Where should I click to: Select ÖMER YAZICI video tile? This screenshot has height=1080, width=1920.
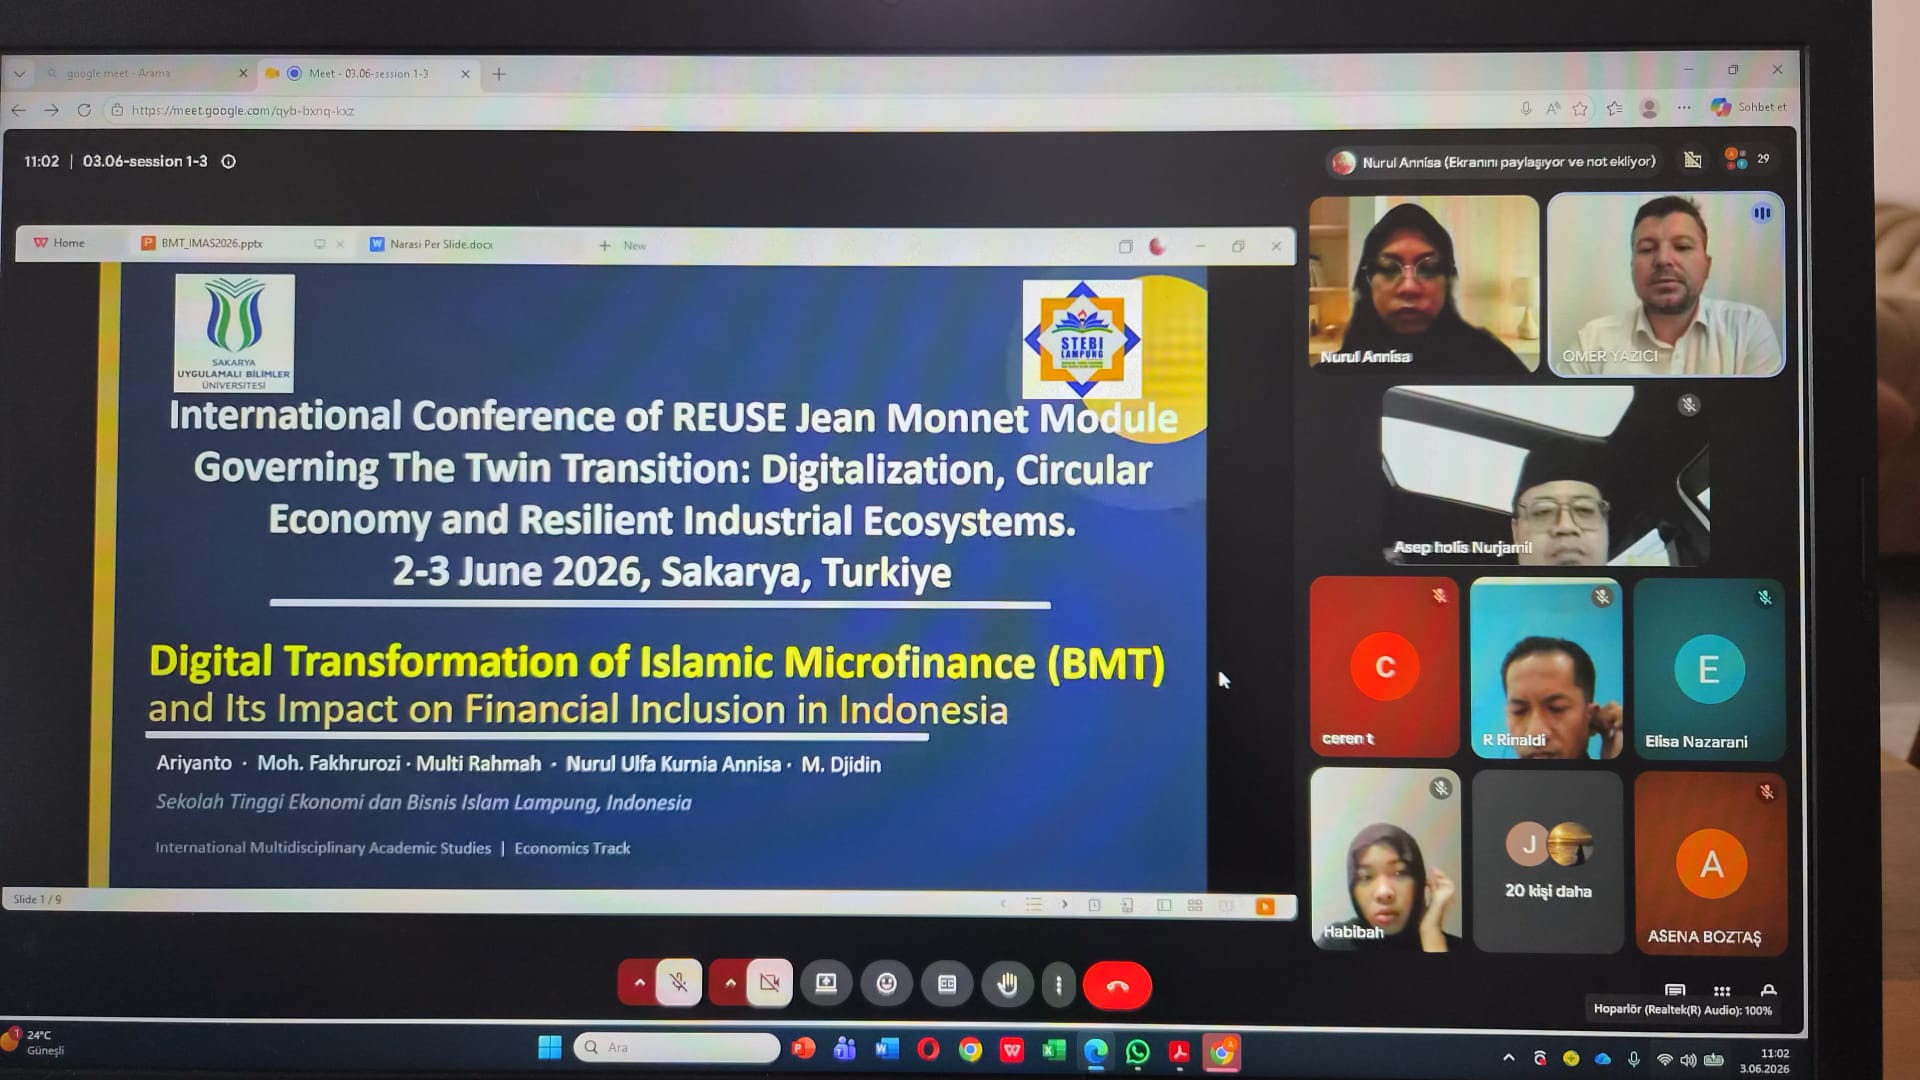[1666, 285]
